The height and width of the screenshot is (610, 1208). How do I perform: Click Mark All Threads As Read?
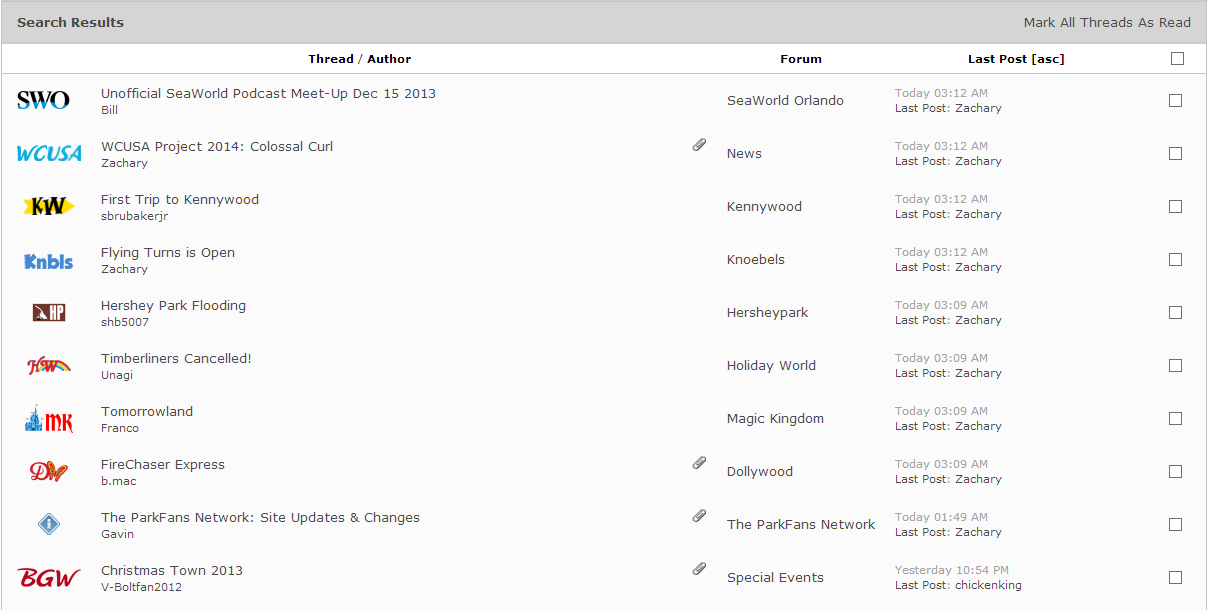point(1107,22)
